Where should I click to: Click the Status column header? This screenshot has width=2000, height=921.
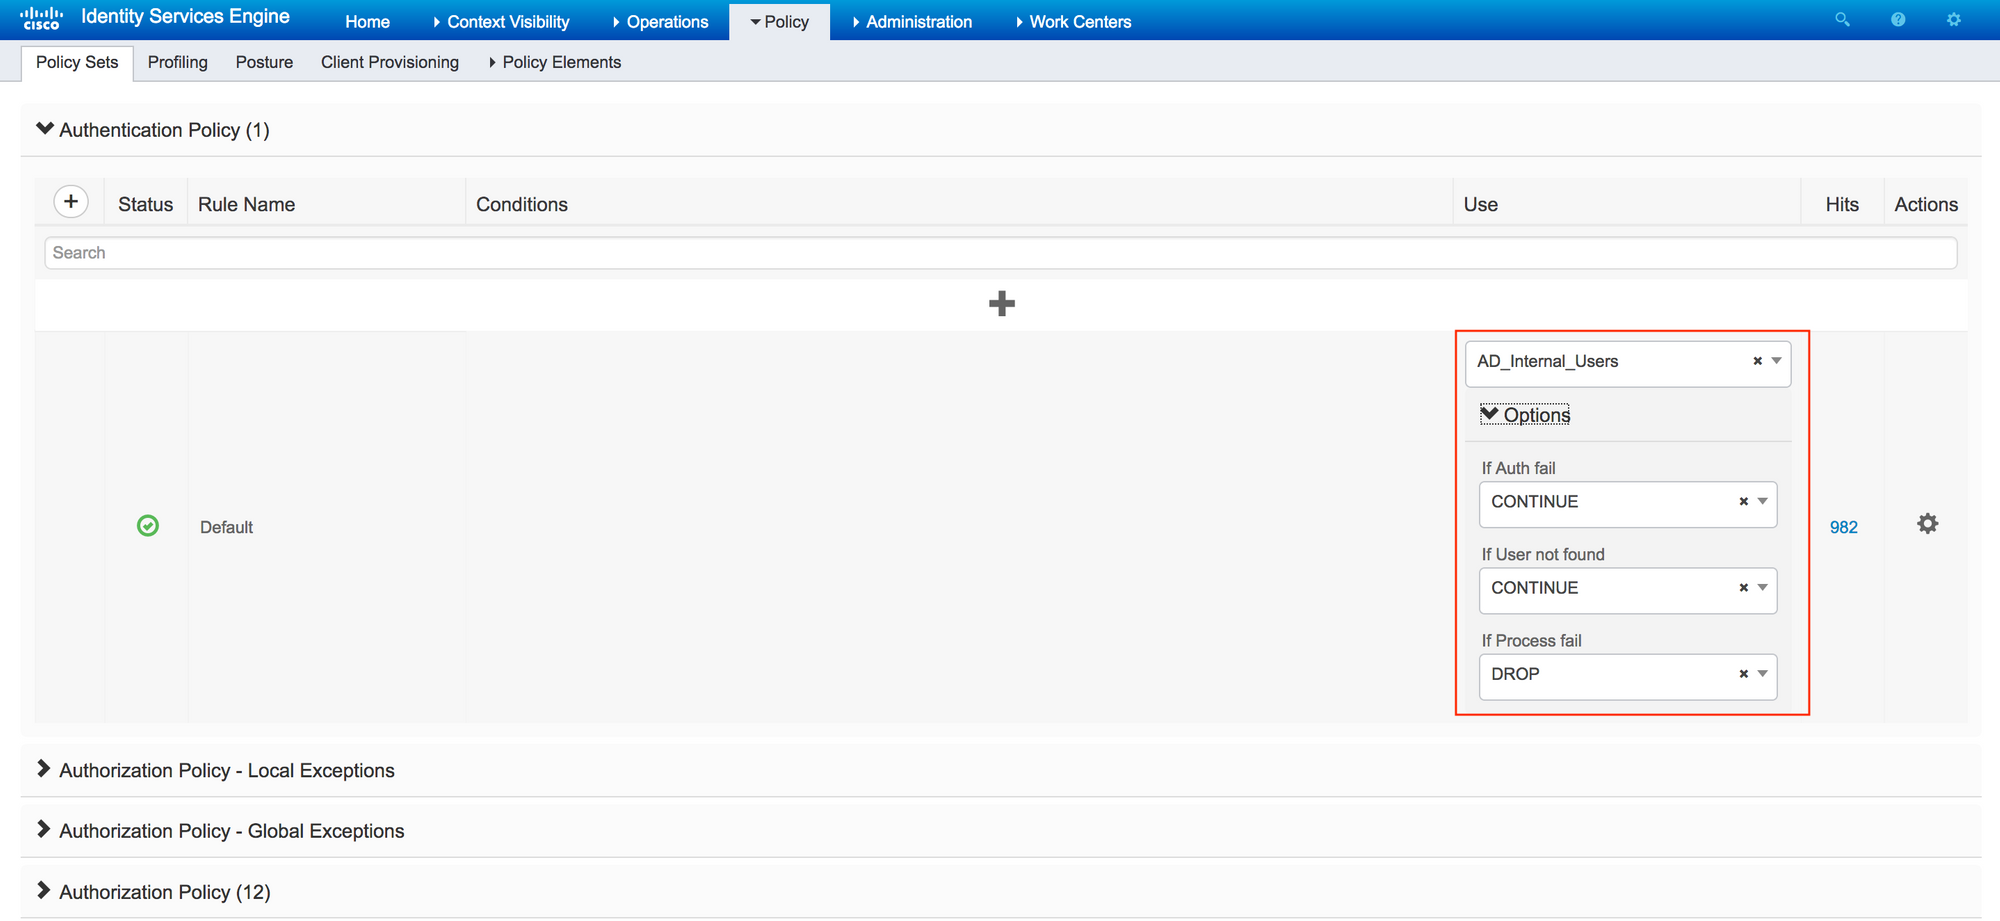tap(145, 204)
